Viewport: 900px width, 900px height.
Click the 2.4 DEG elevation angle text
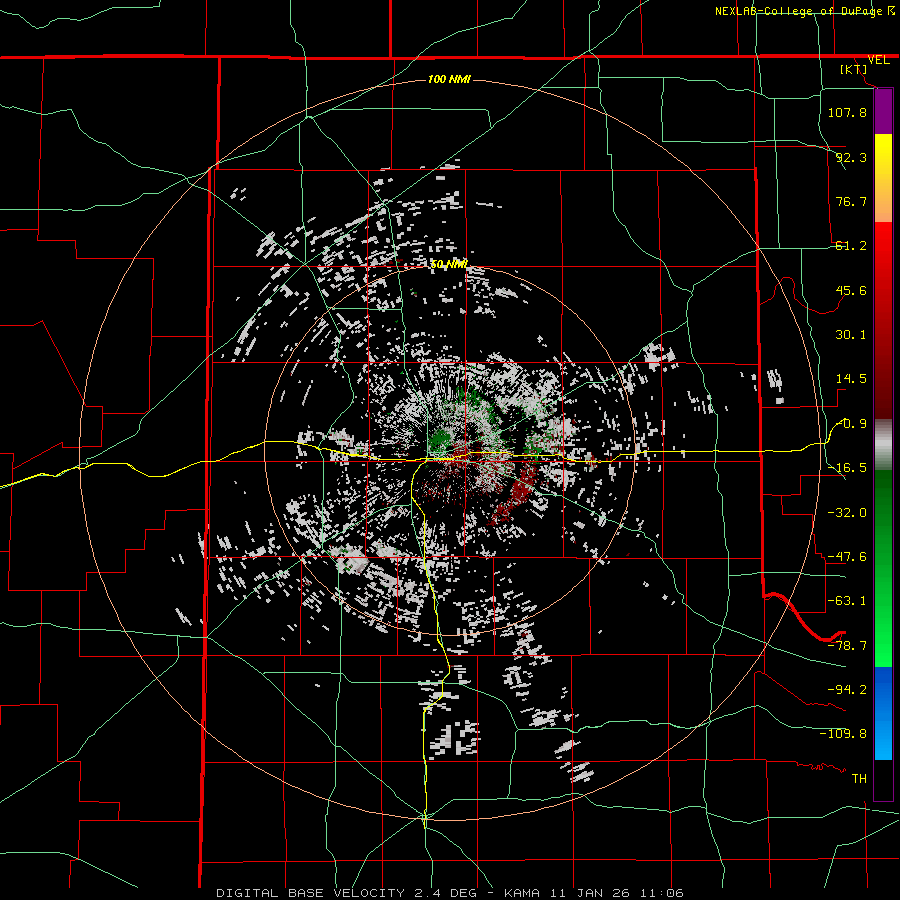point(445,893)
